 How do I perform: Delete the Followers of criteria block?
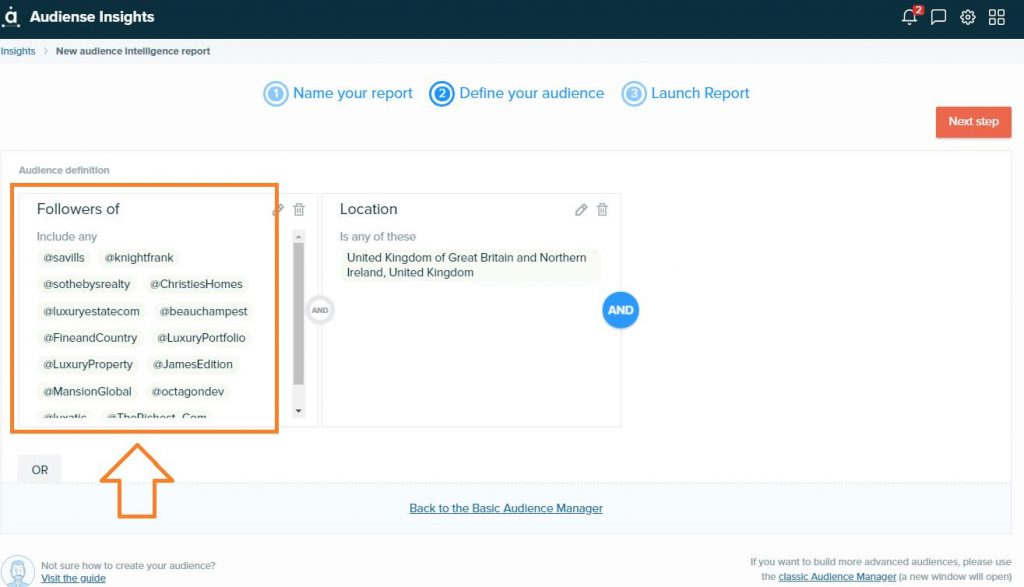pyautogui.click(x=299, y=210)
